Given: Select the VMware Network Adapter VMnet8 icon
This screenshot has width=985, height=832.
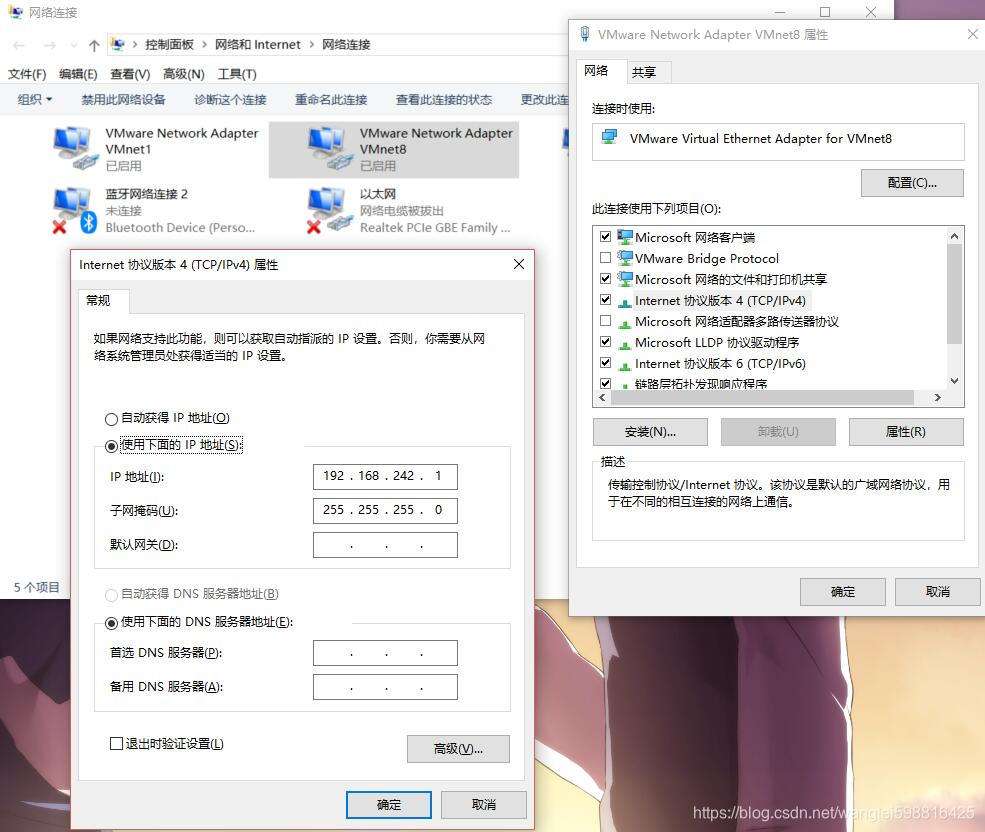Looking at the screenshot, I should pyautogui.click(x=330, y=149).
